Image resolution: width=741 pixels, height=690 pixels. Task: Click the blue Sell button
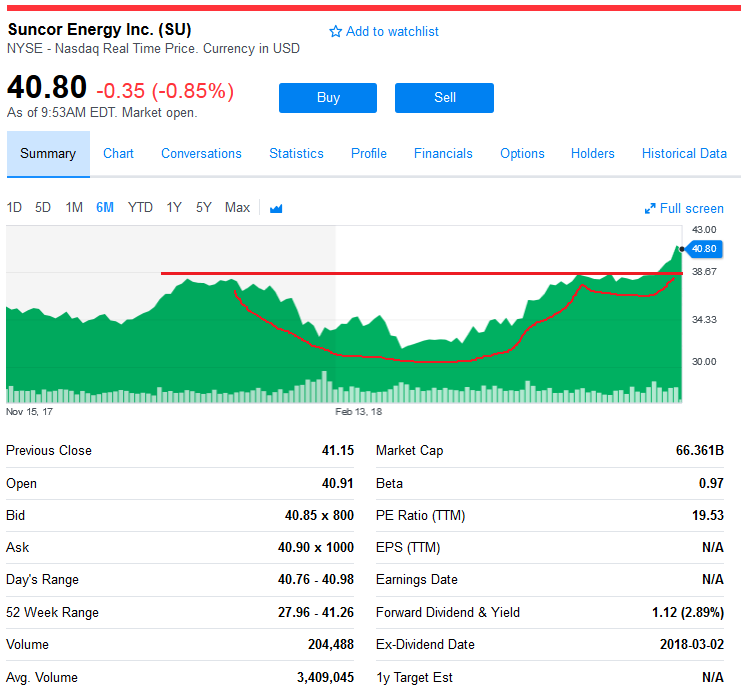[x=444, y=98]
